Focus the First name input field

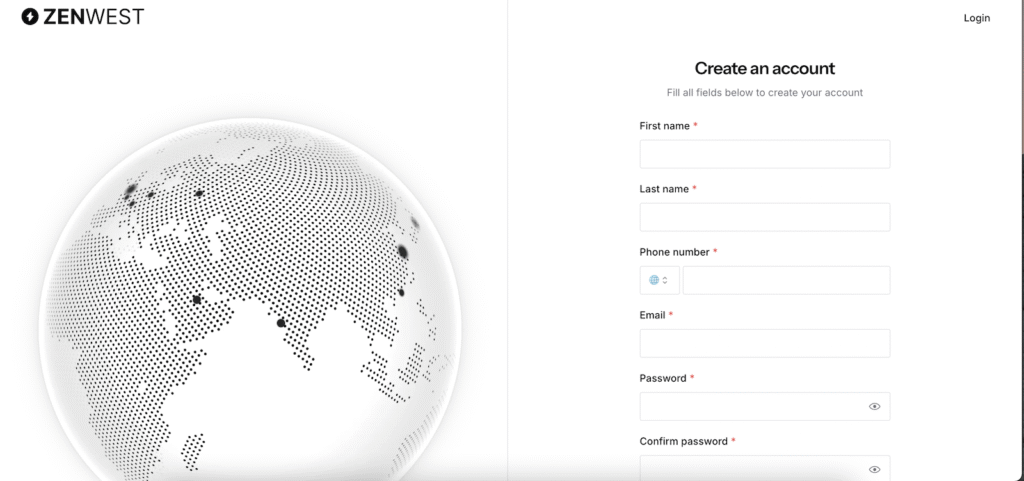coord(765,154)
